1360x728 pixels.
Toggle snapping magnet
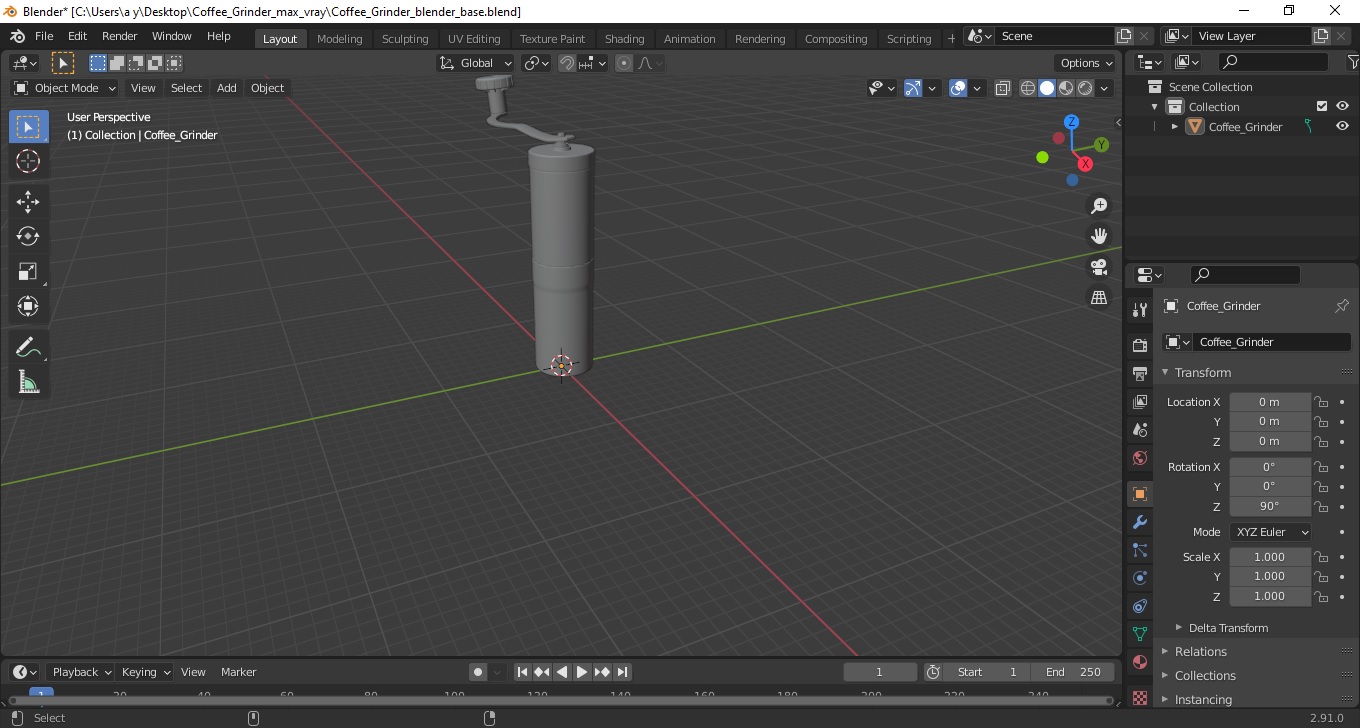(567, 63)
